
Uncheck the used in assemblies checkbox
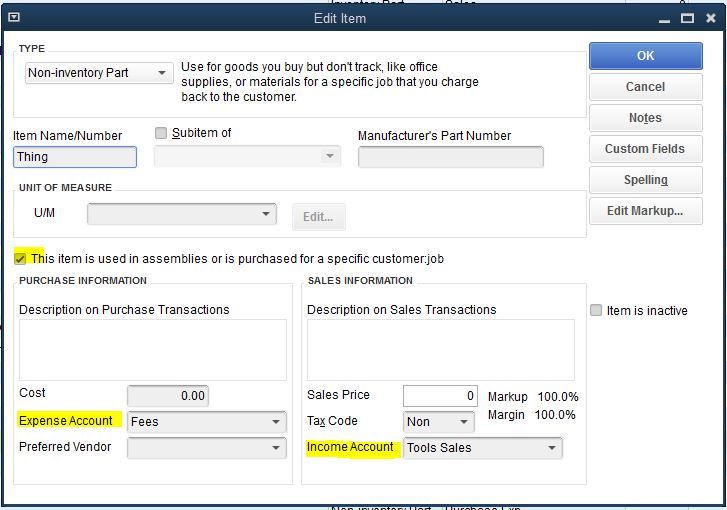click(x=20, y=259)
